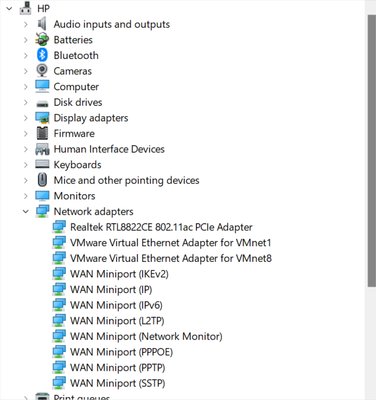Viewport: 376px width, 400px height.
Task: Click the WAN Miniport (IPv6) icon
Action: pos(59,305)
